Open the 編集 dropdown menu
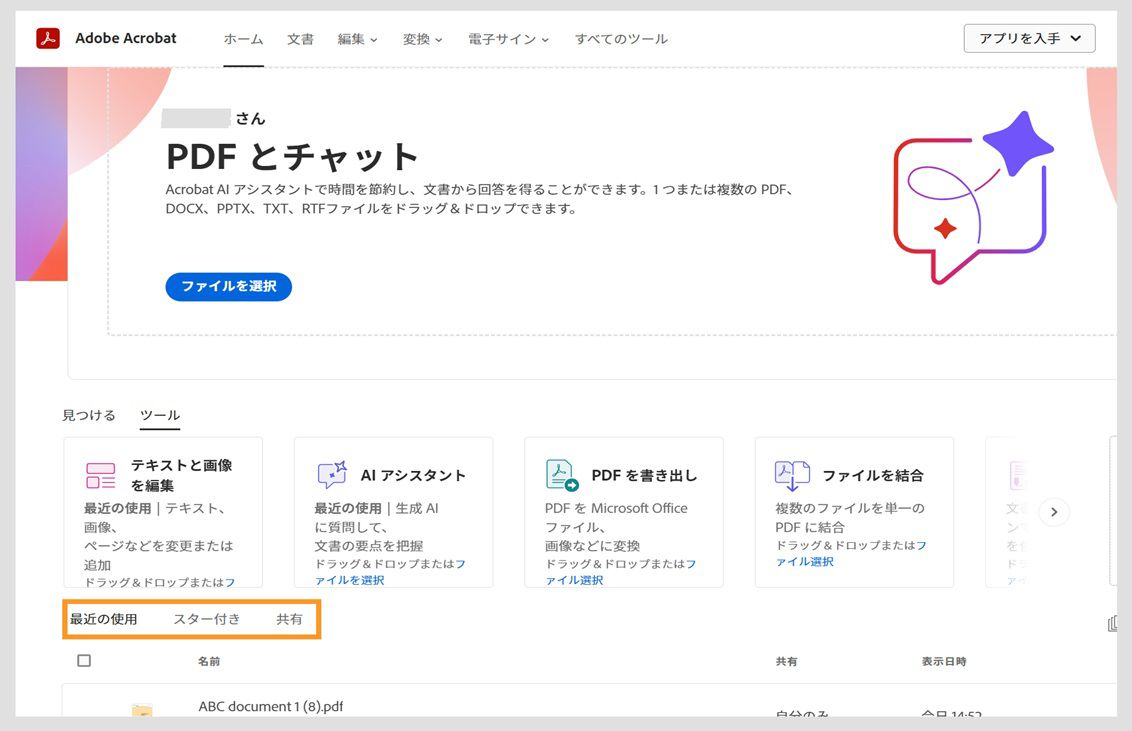The image size is (1132, 731). (x=358, y=39)
